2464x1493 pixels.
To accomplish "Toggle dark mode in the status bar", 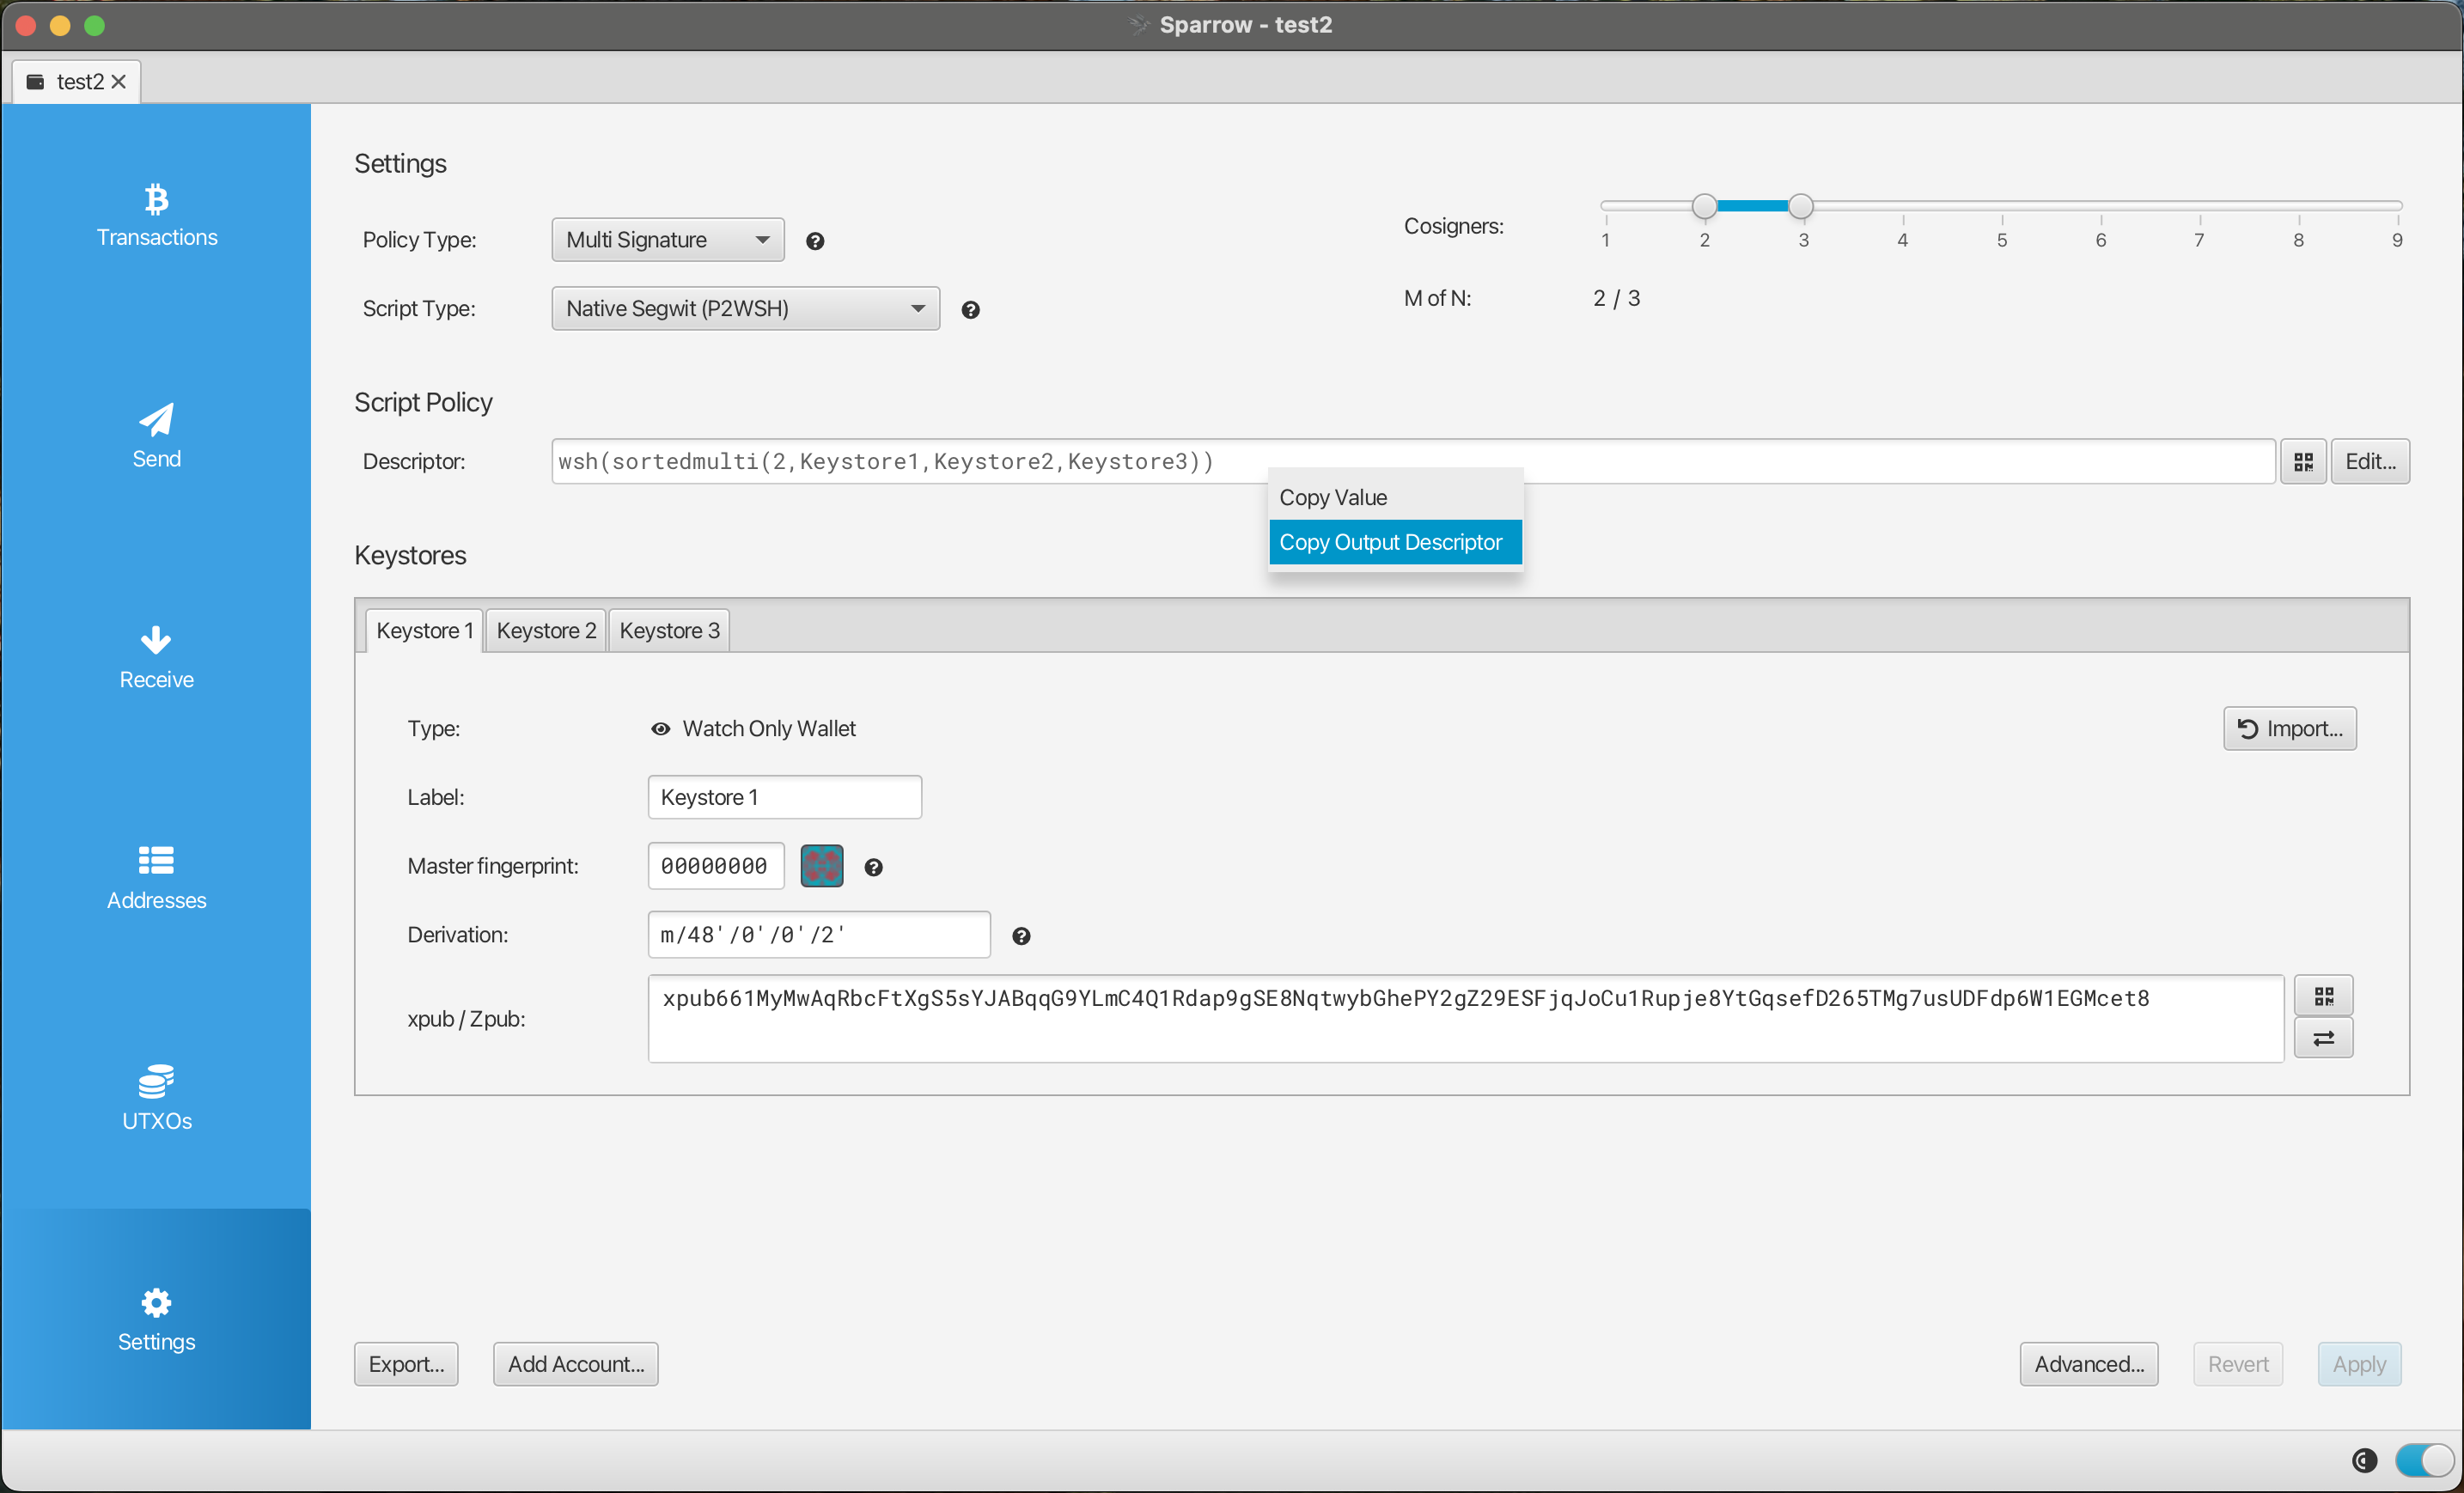I will click(x=2422, y=1460).
